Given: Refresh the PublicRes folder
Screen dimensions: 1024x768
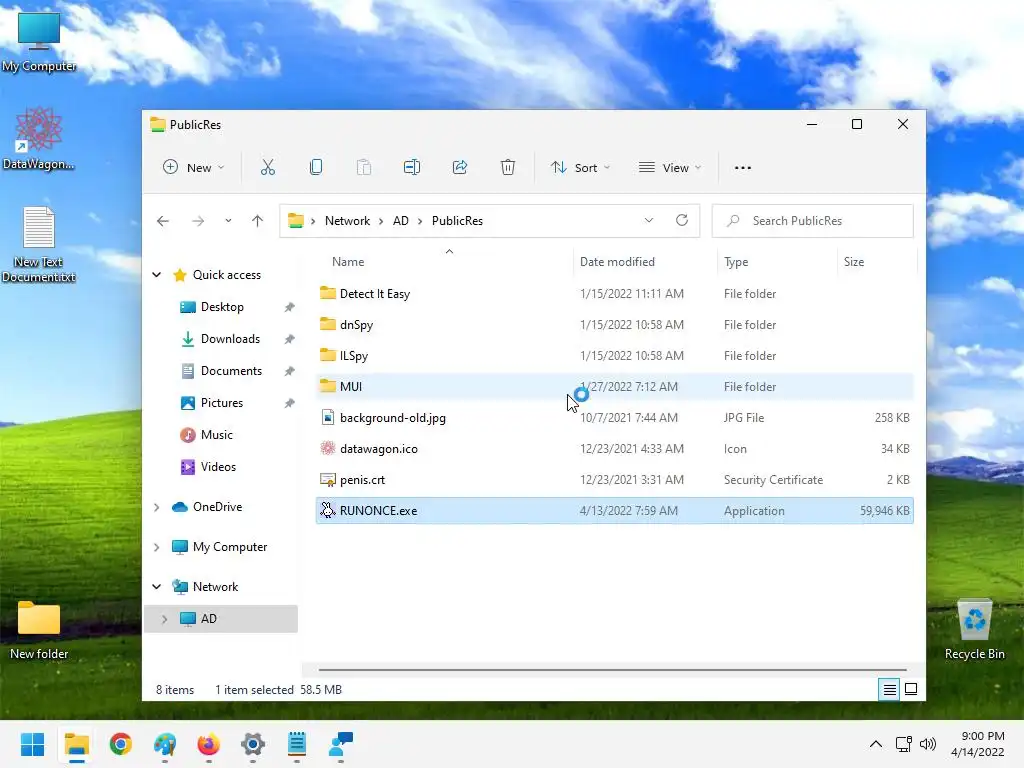Looking at the screenshot, I should tap(682, 220).
